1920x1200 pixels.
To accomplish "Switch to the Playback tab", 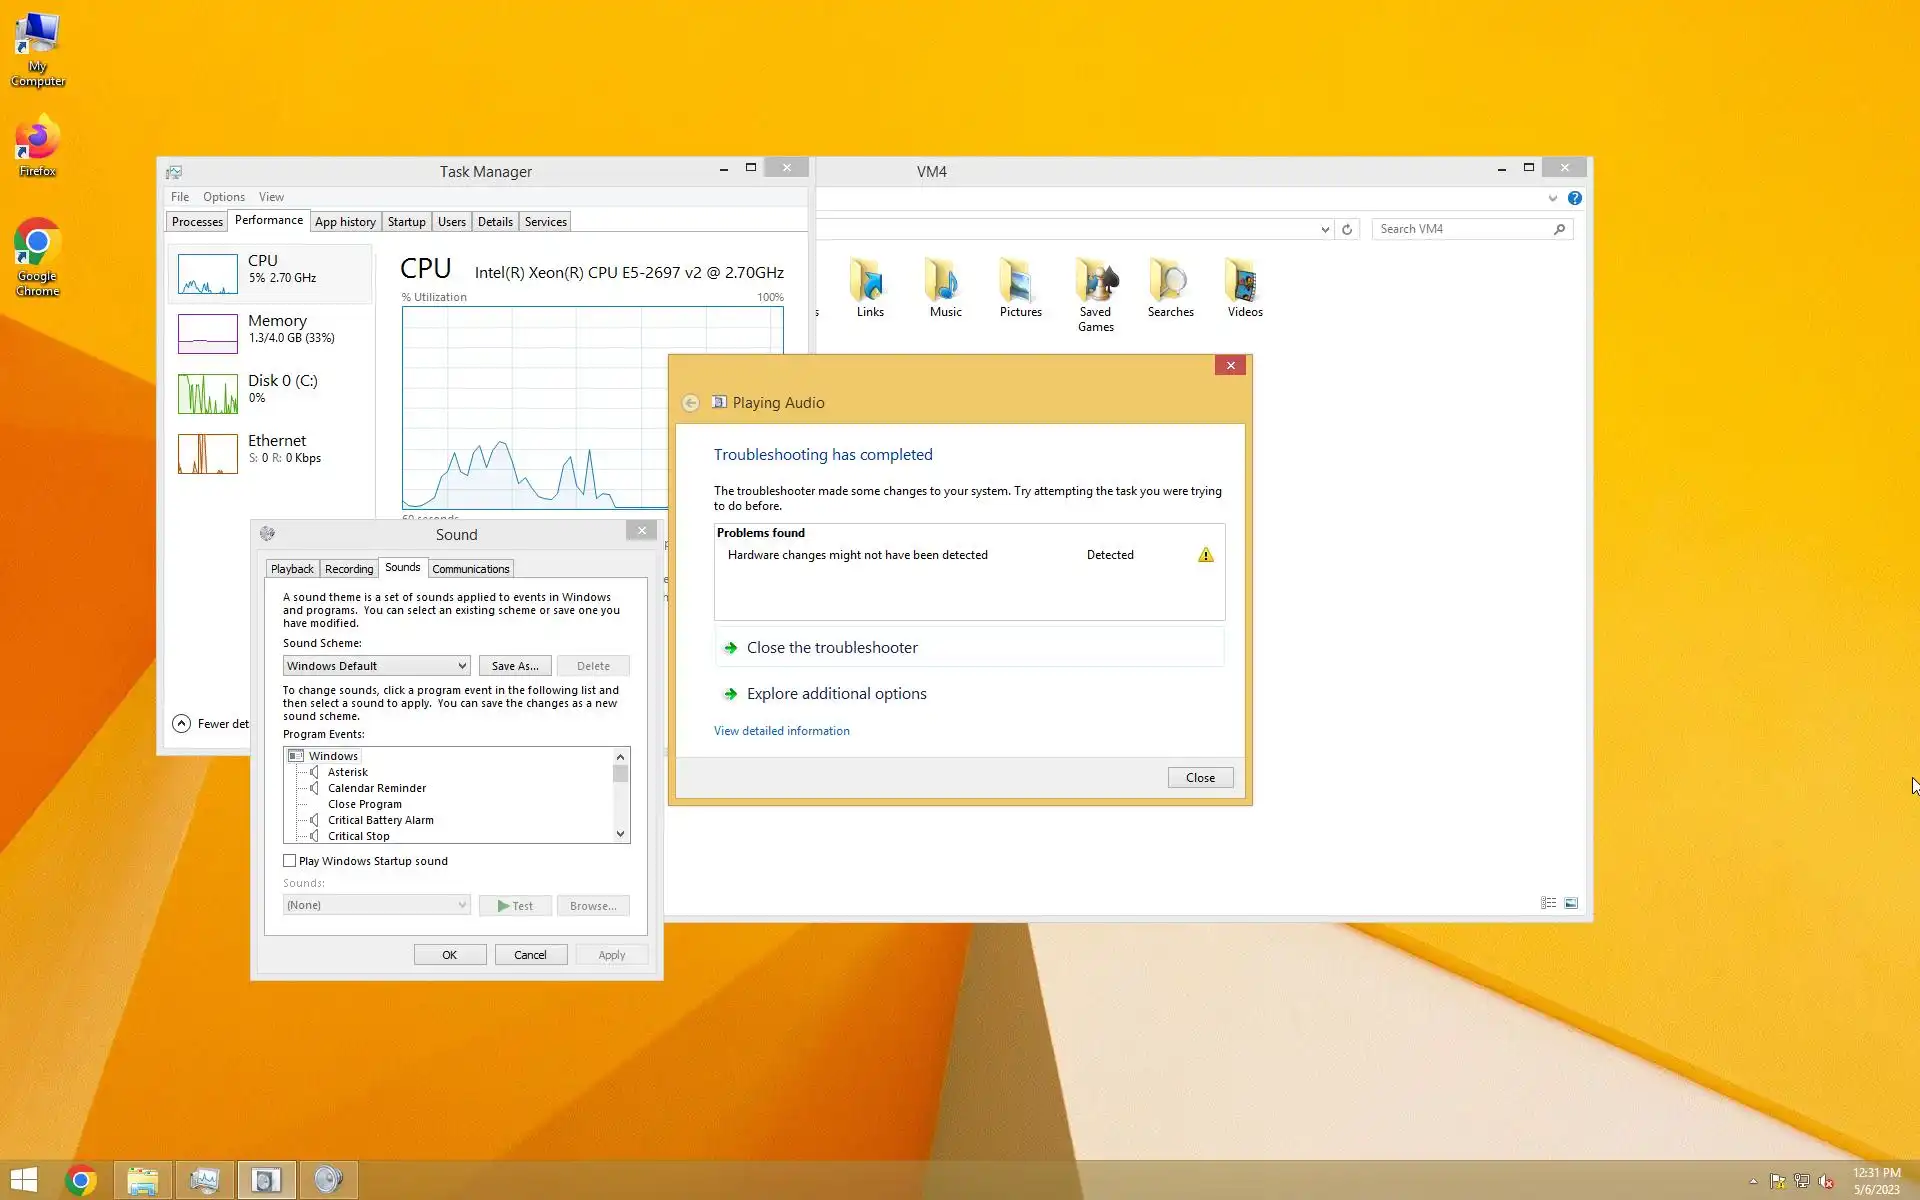I will coord(292,569).
